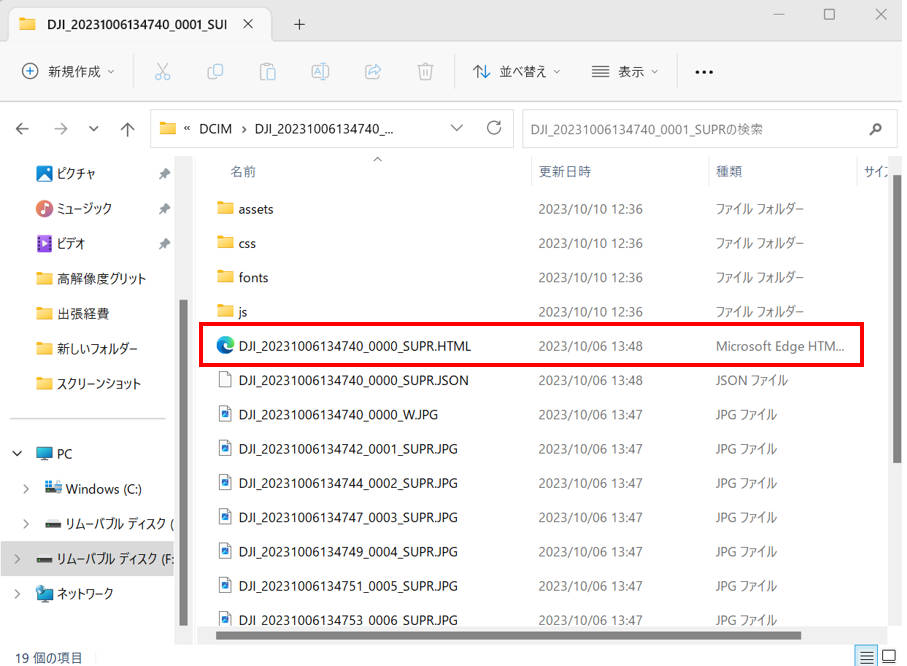907x666 pixels.
Task: Select the 出張経費 folder in sidebar
Action: pyautogui.click(x=85, y=313)
